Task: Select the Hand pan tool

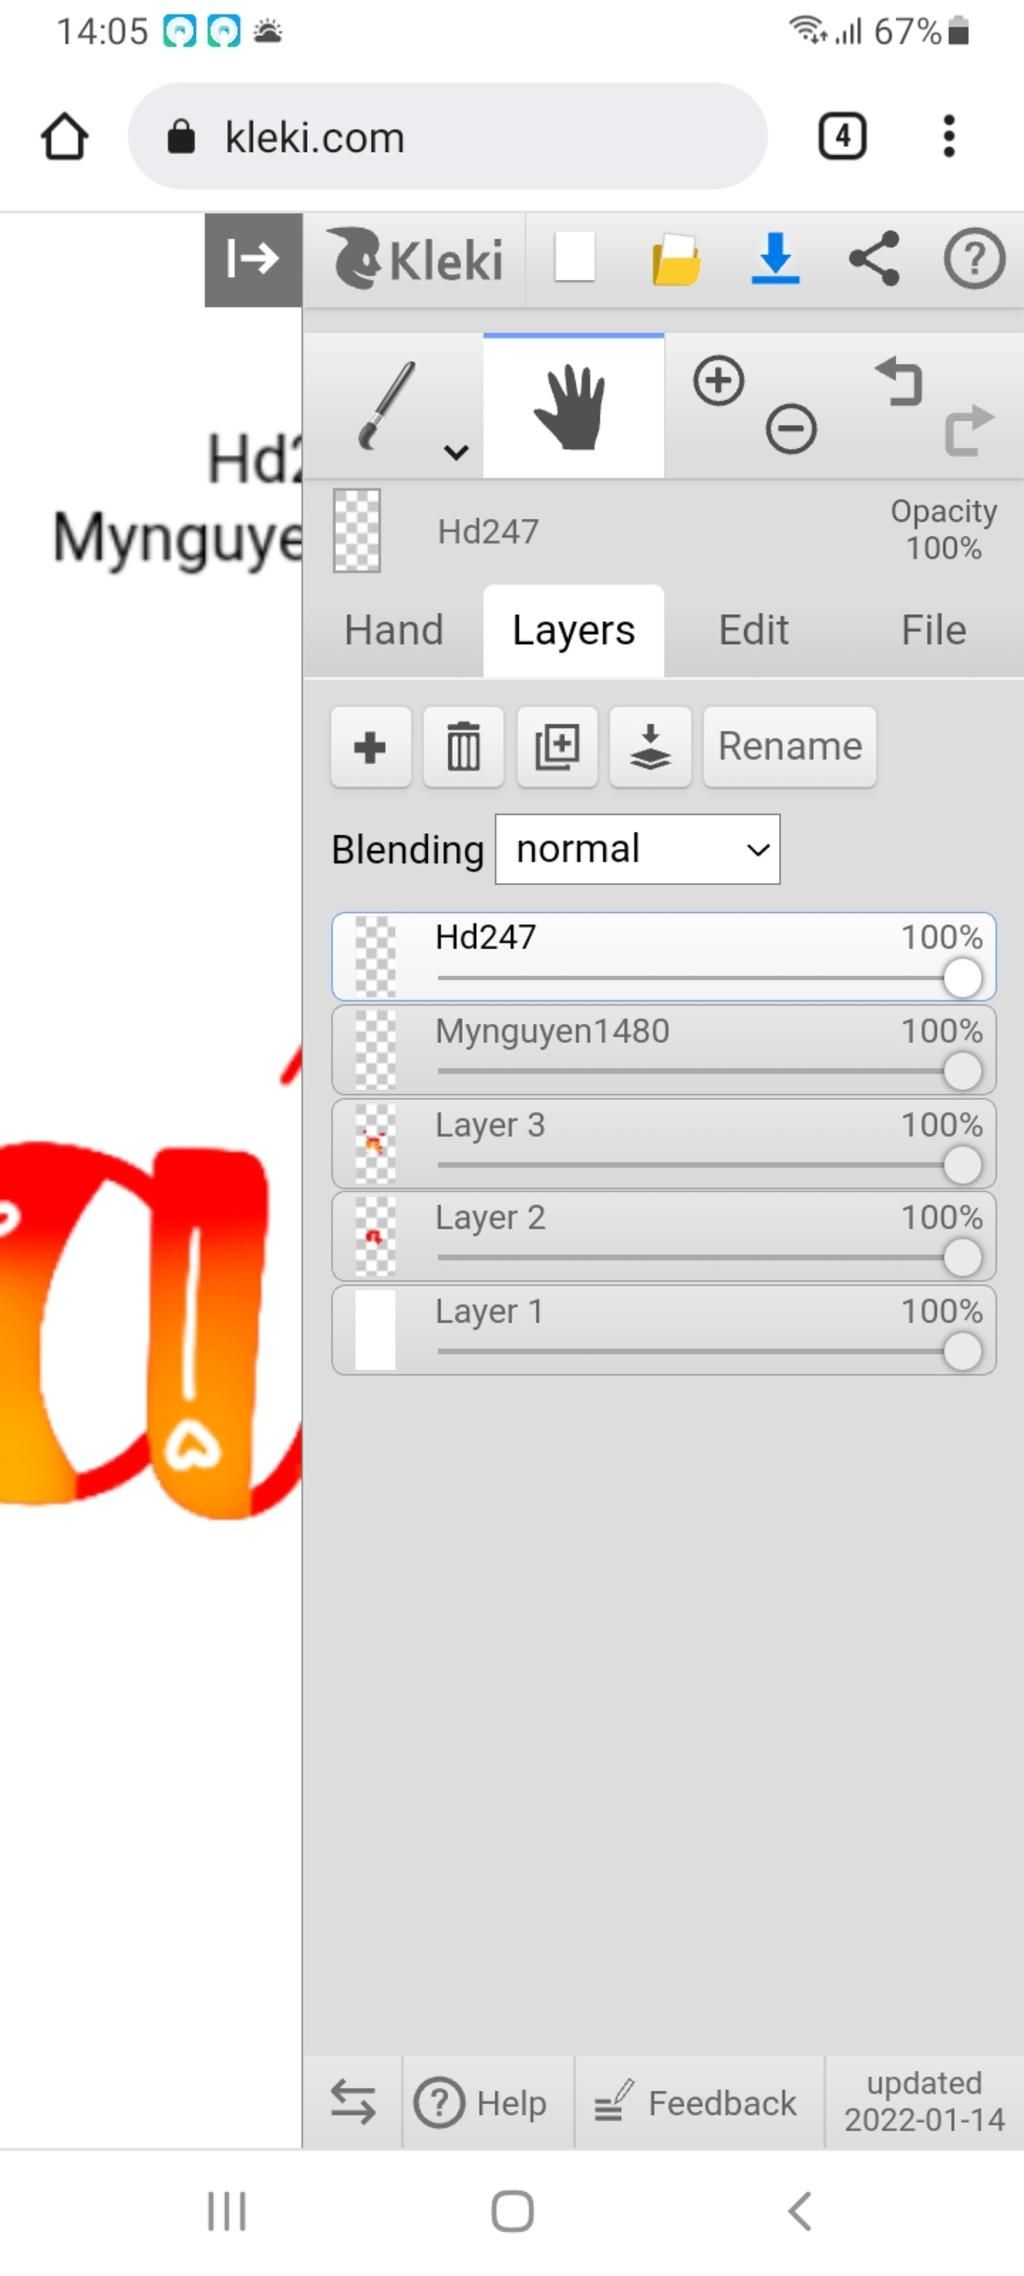Action: 573,407
